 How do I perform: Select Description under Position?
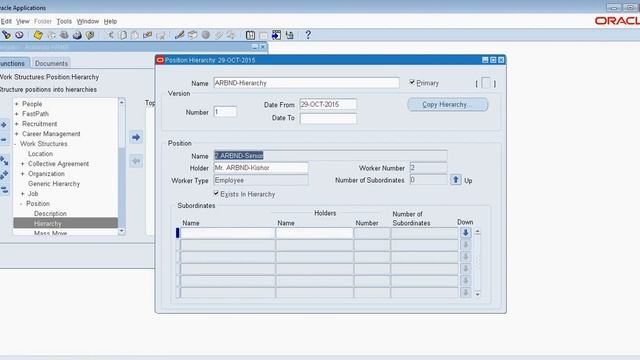[x=50, y=213]
